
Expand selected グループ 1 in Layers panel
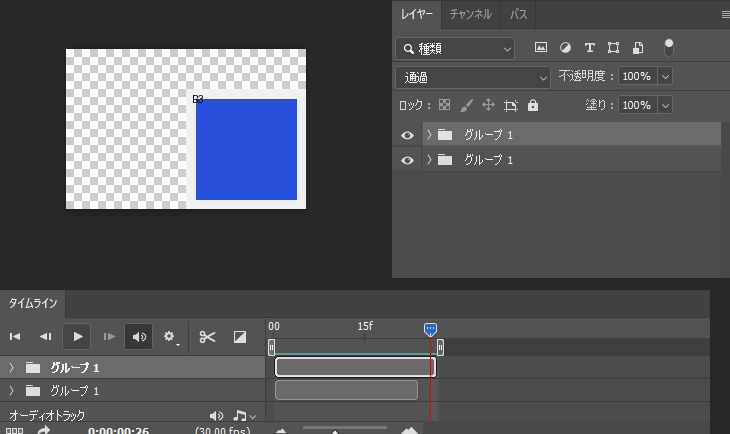(429, 135)
